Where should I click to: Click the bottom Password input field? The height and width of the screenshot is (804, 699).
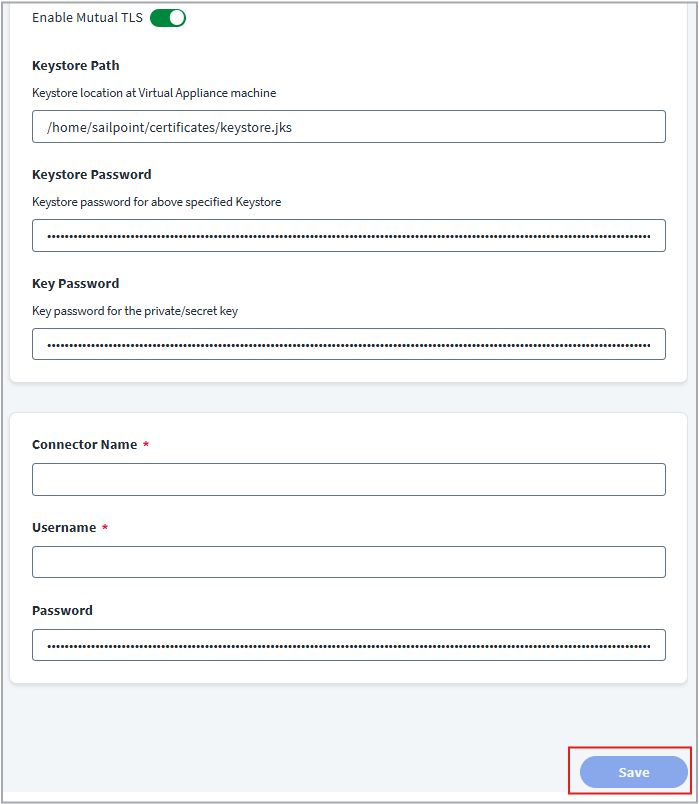coord(348,645)
